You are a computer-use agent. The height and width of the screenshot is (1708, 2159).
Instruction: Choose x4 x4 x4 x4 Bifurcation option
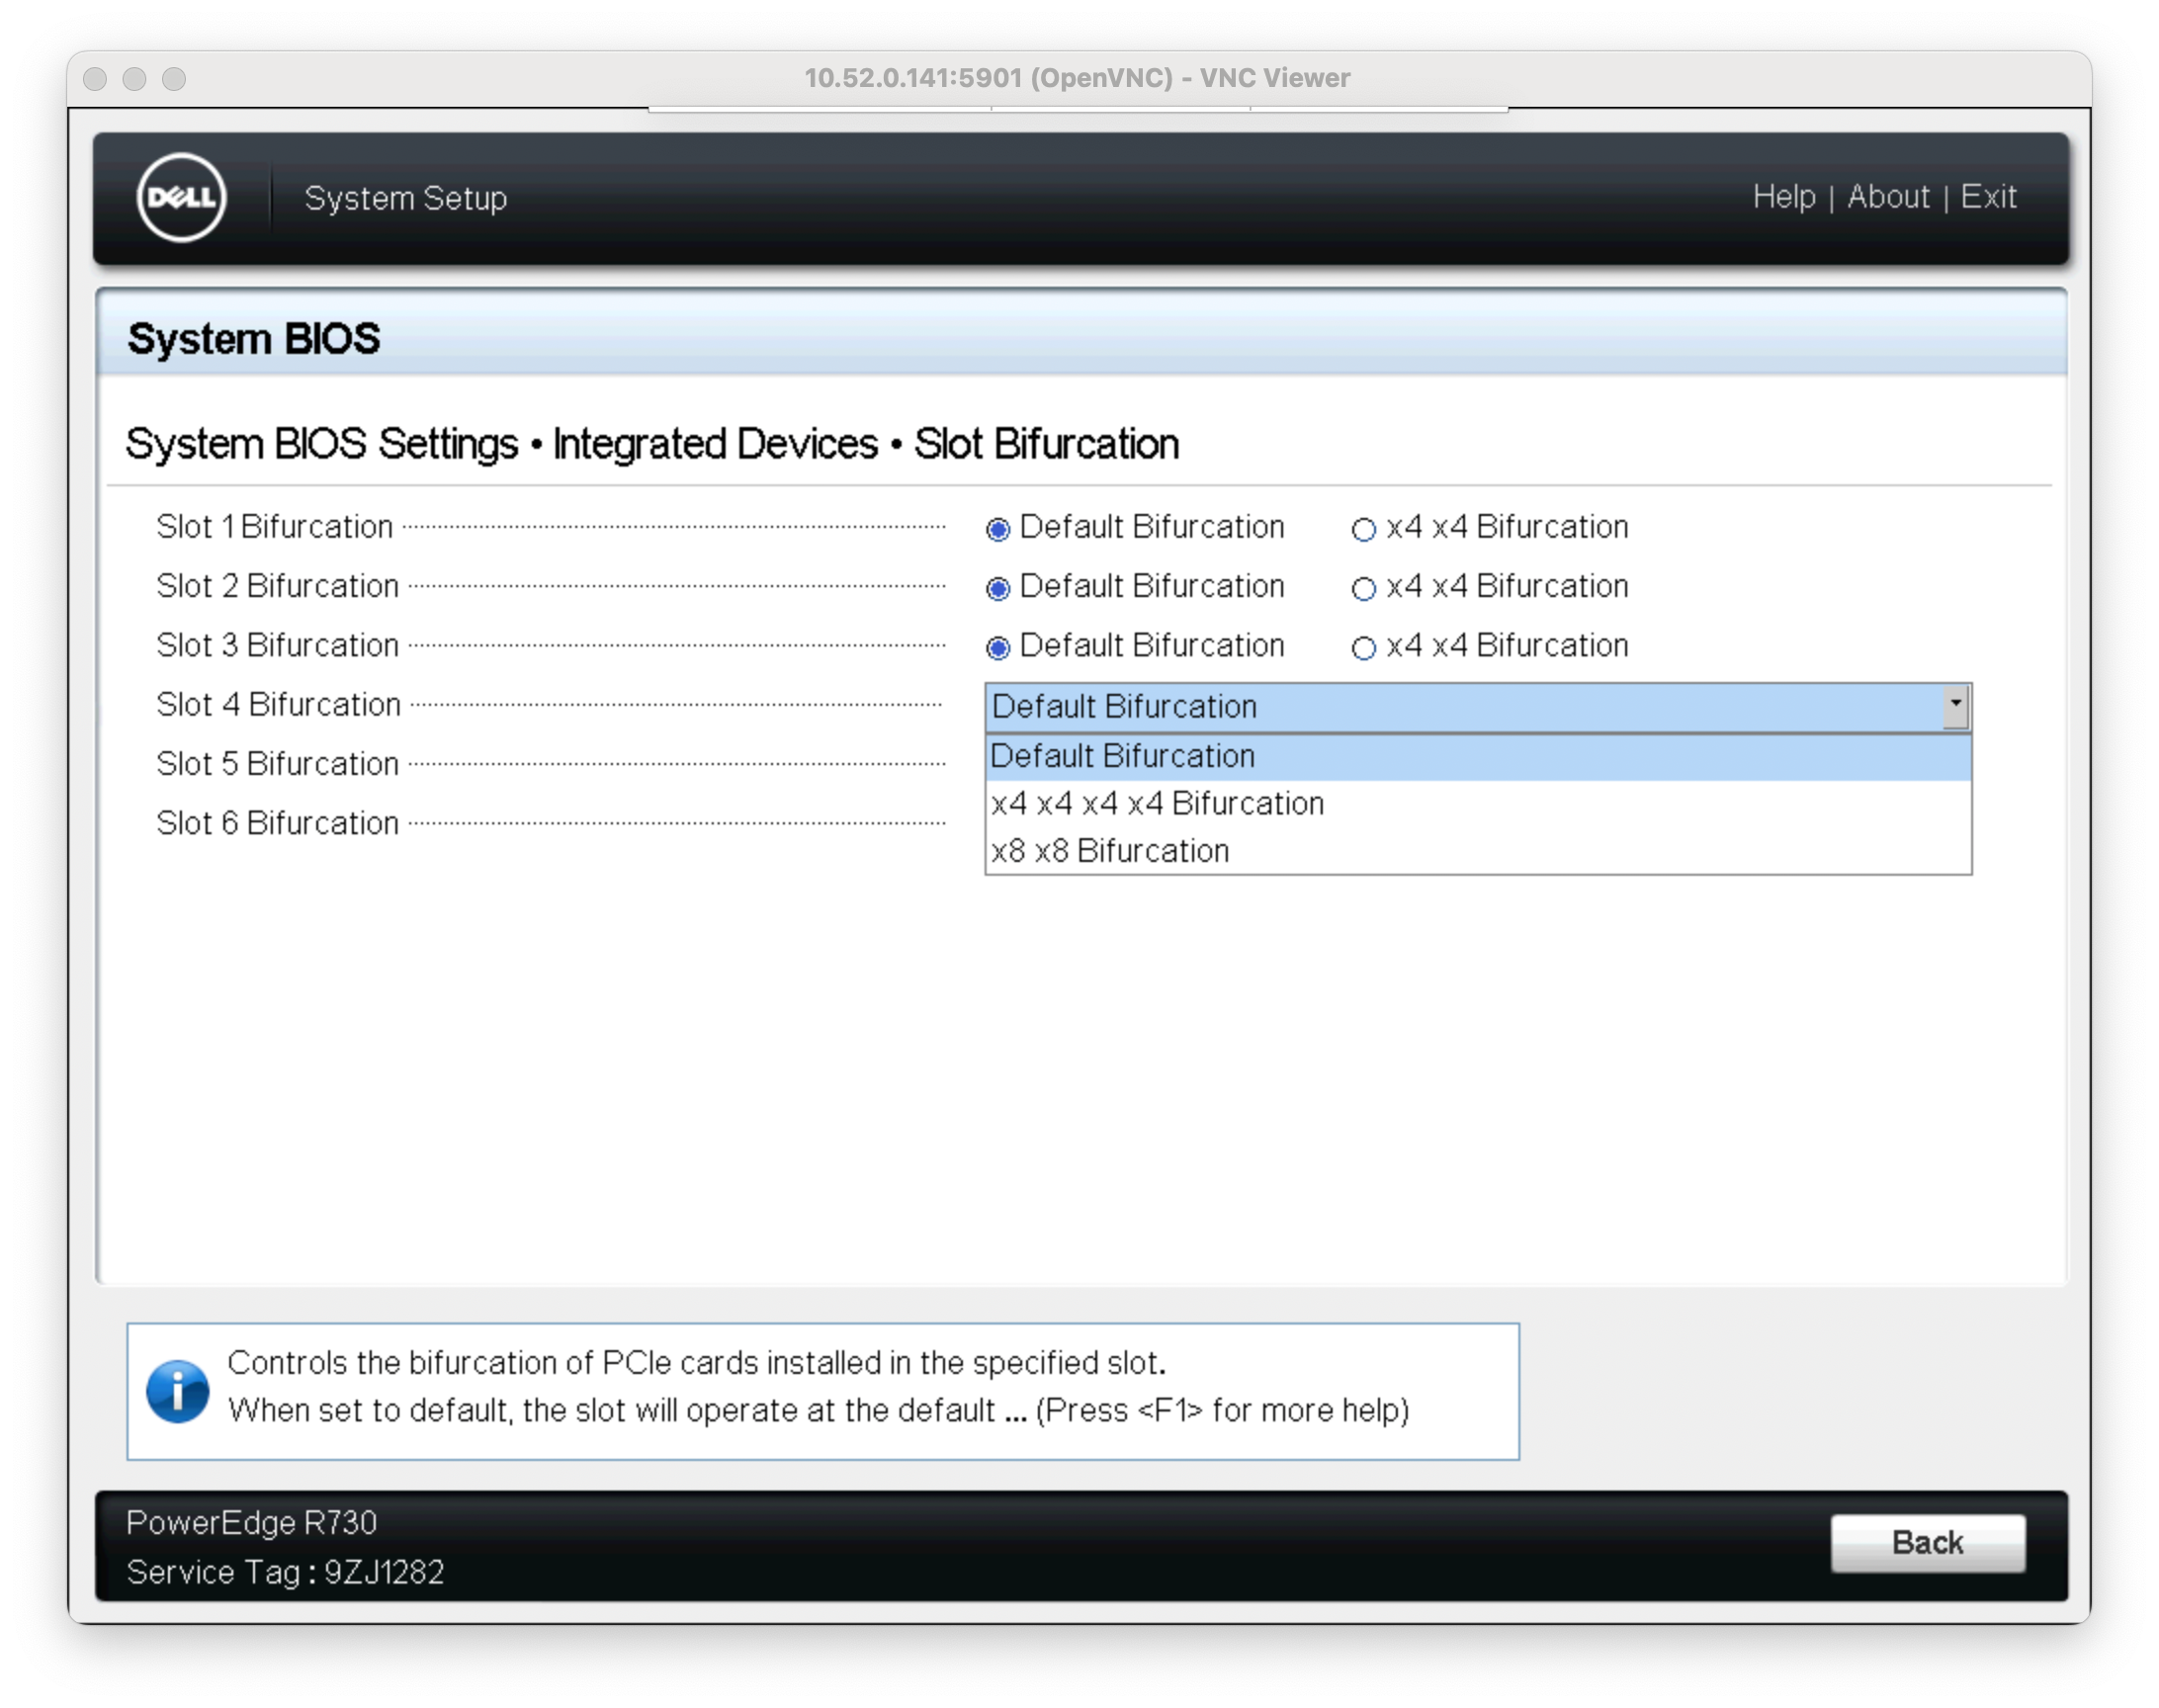(x=1477, y=803)
